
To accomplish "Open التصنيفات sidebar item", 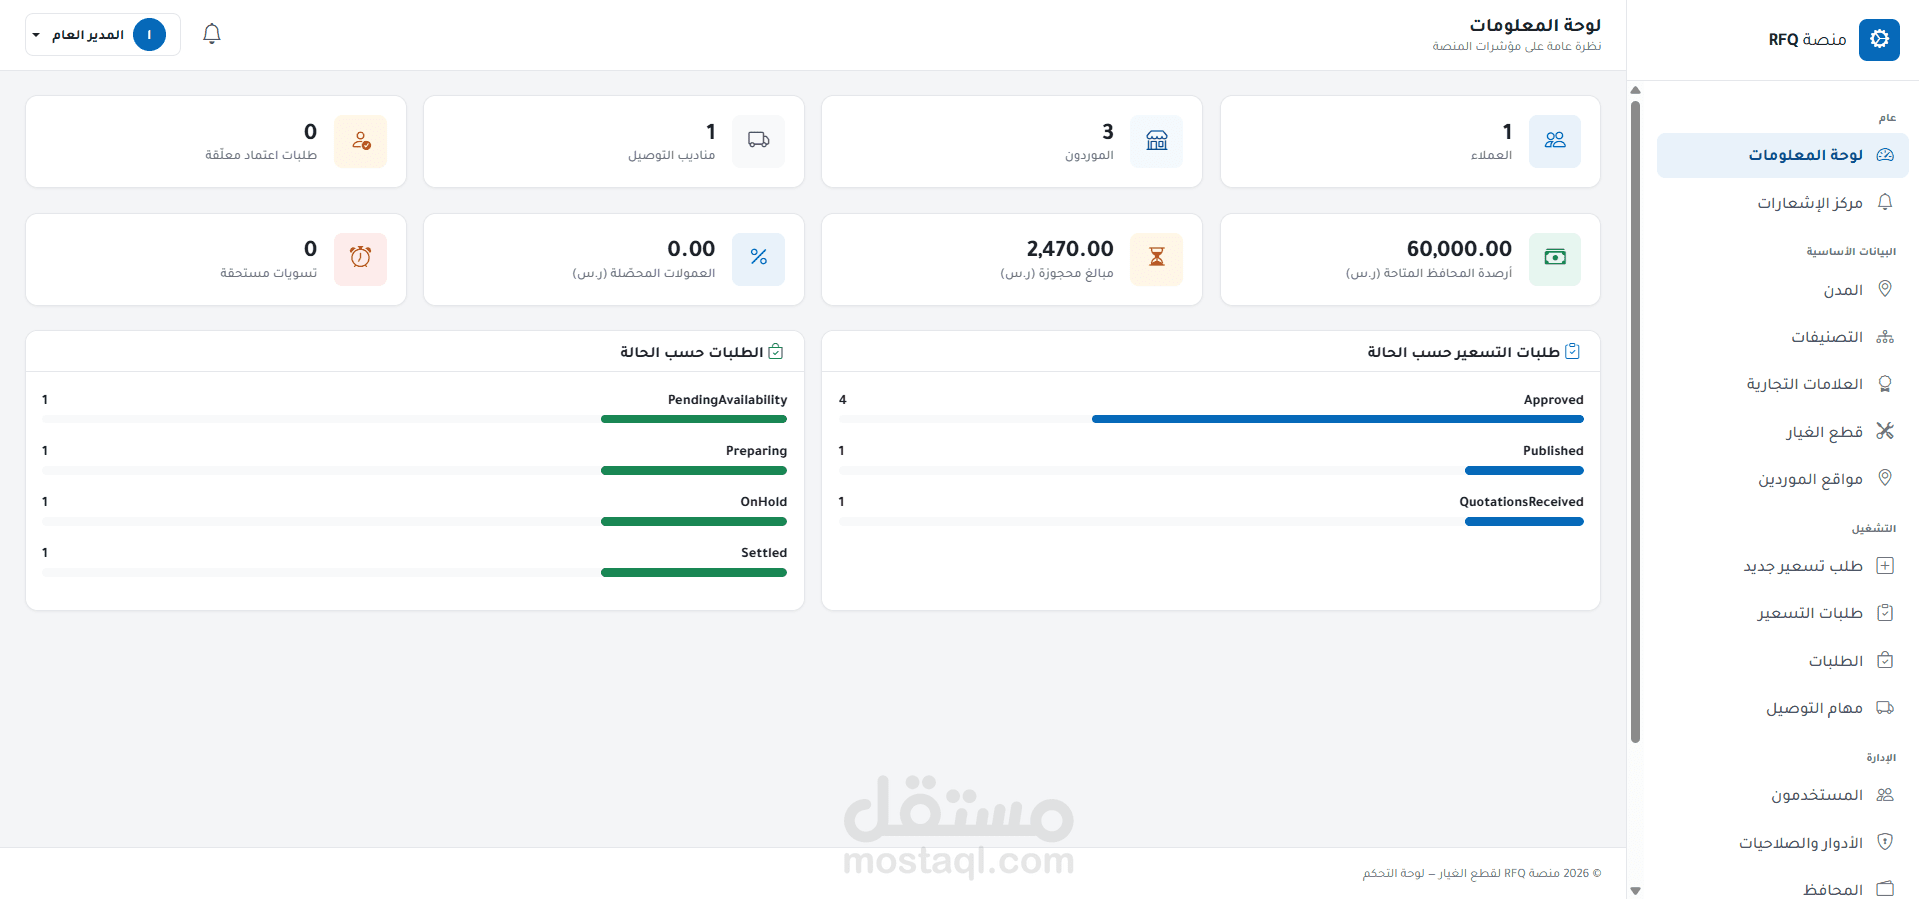I will 1782,337.
